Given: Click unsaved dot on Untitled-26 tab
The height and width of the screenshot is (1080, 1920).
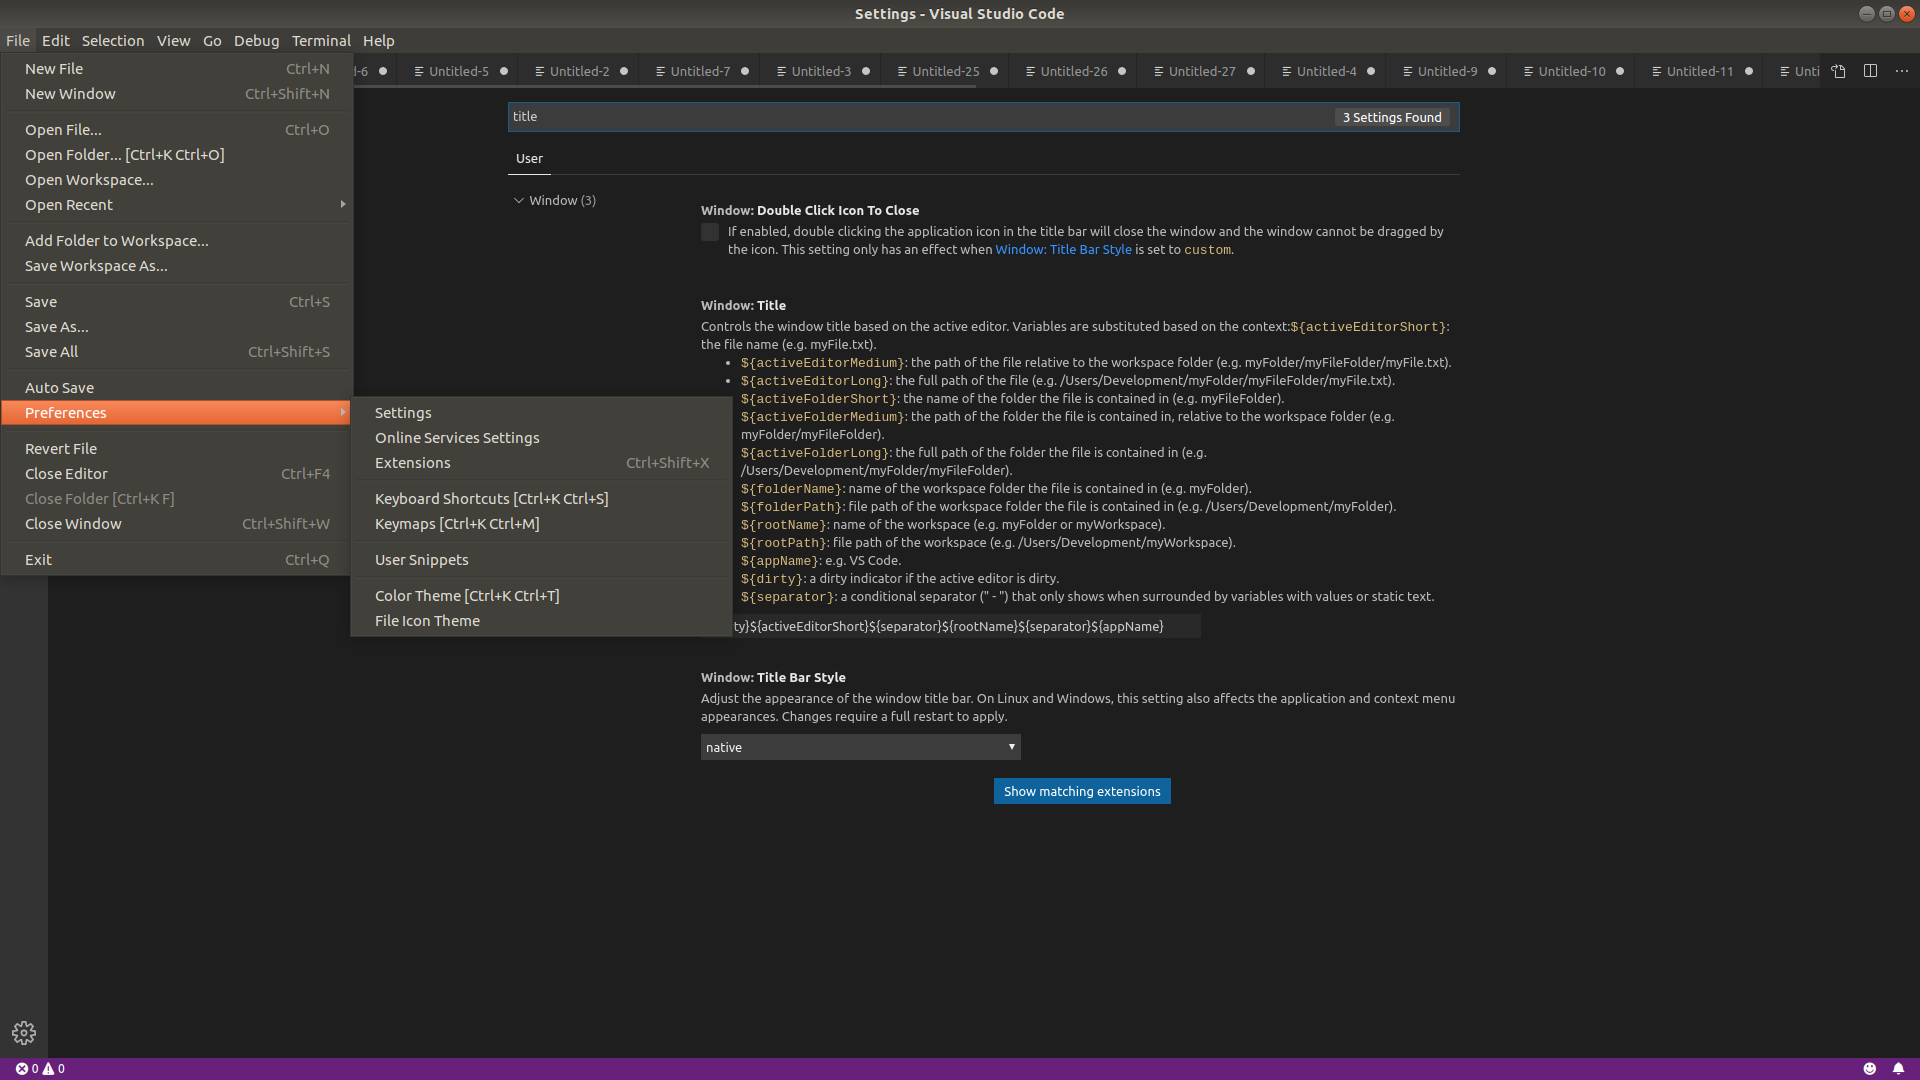Looking at the screenshot, I should 1122,71.
